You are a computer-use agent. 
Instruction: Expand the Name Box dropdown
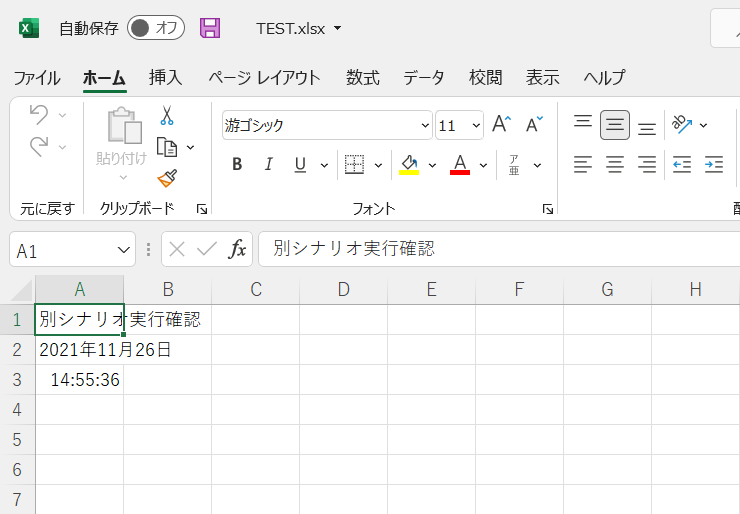click(124, 250)
